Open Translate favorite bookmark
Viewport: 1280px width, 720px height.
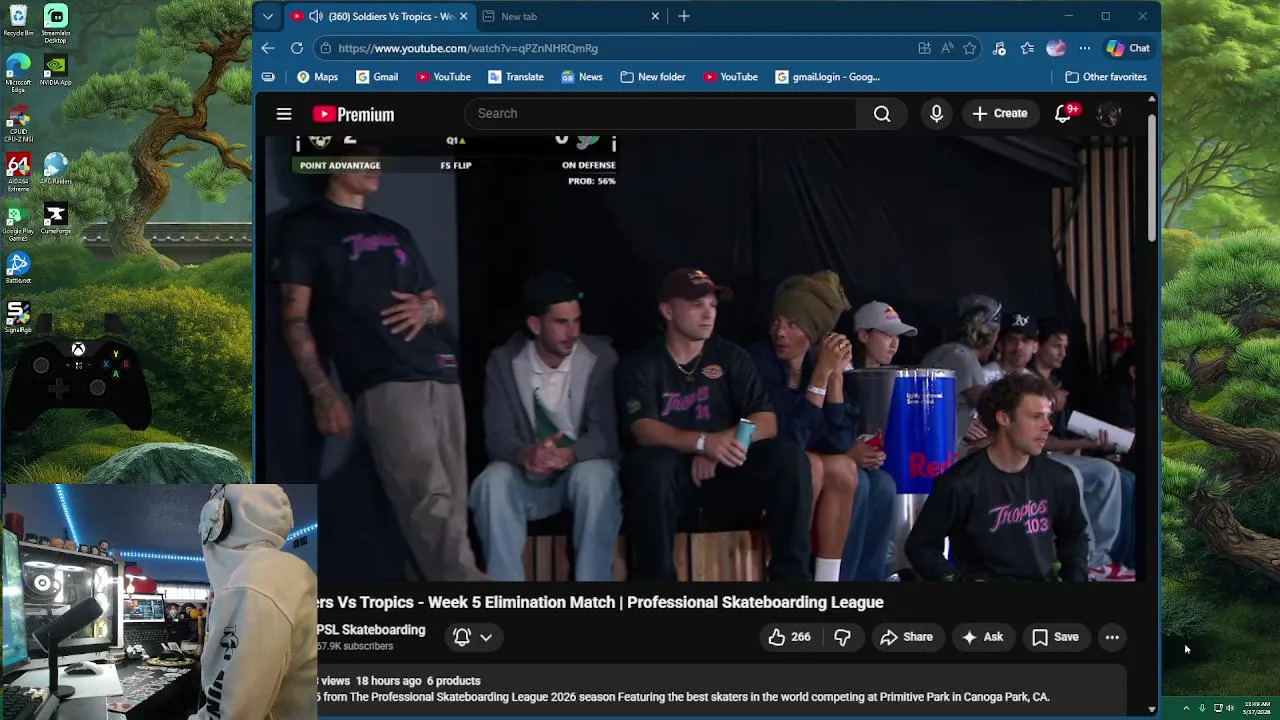(516, 77)
